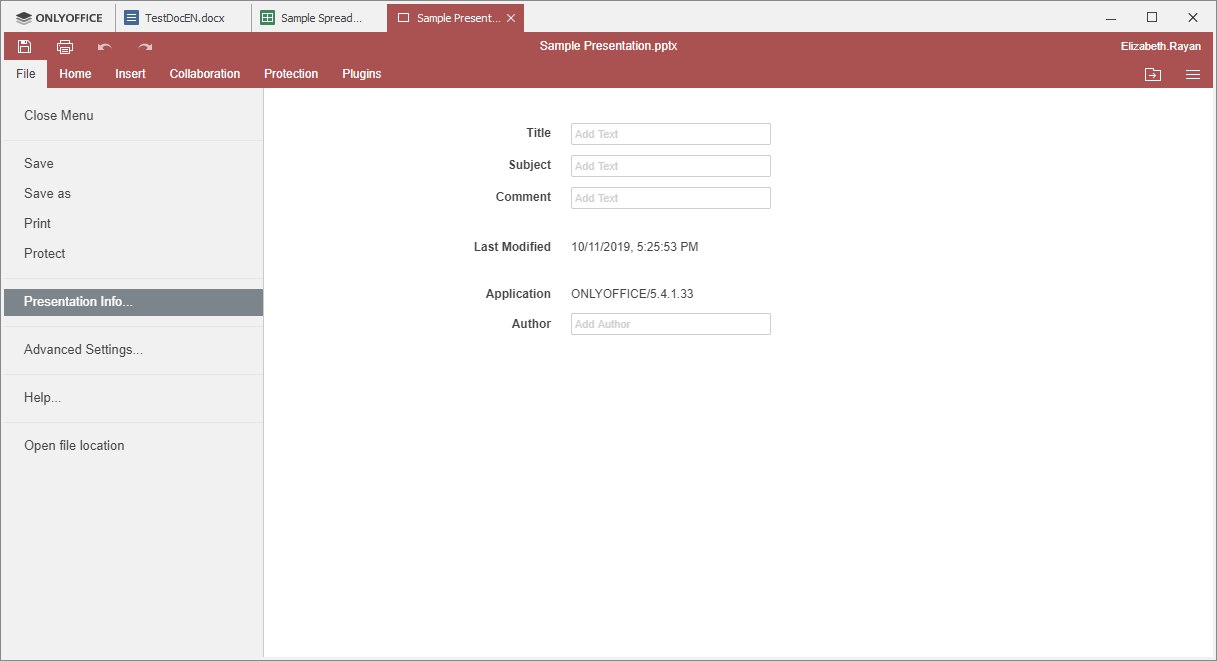Choose Print in the file menu

click(x=133, y=223)
